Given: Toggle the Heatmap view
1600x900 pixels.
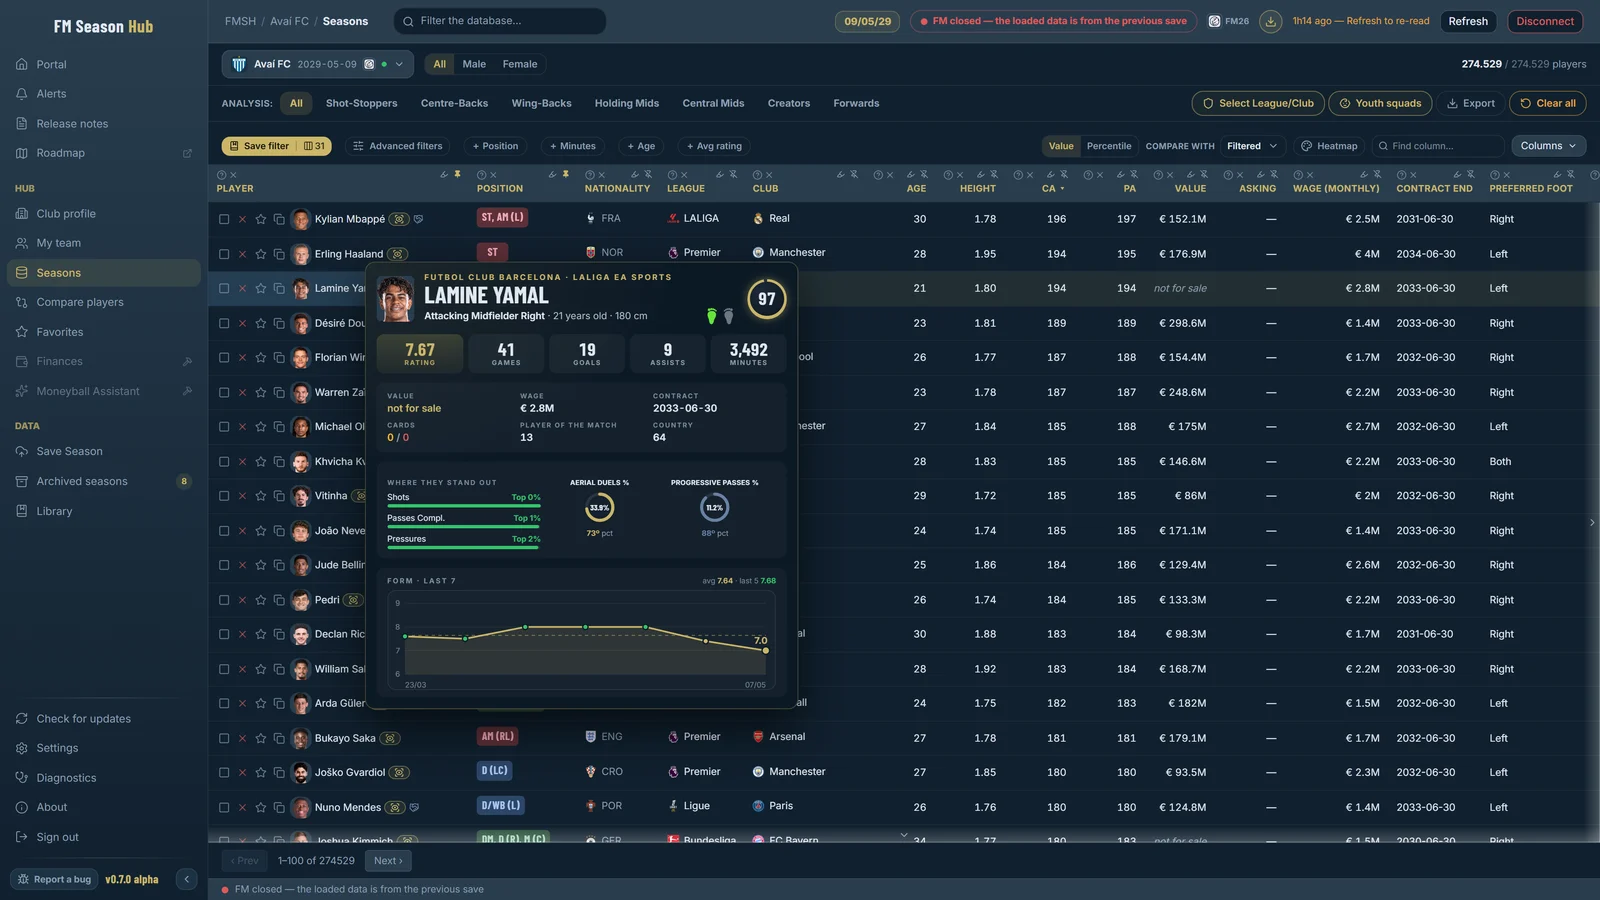Looking at the screenshot, I should 1329,146.
